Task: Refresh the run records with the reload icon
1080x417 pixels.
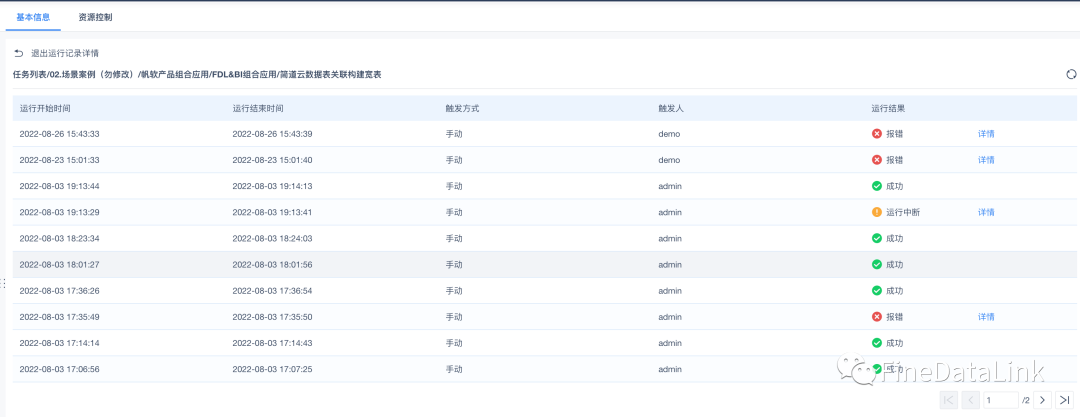Action: click(x=1071, y=74)
